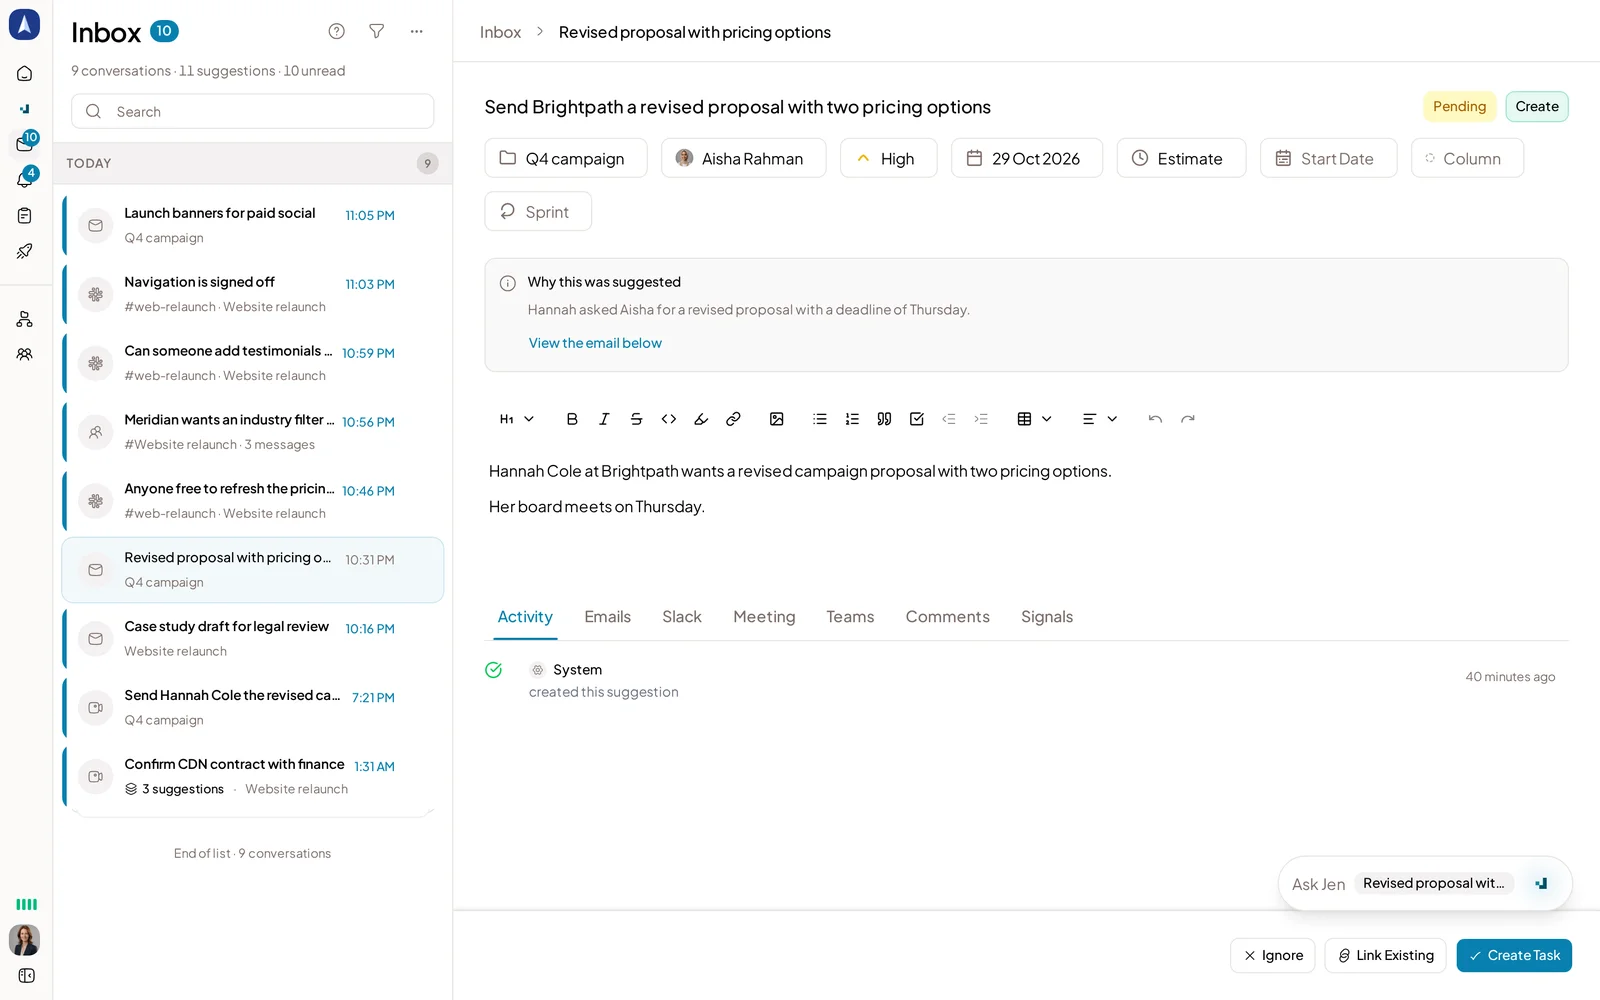Open the Signals tab
This screenshot has width=1600, height=1000.
click(x=1047, y=617)
